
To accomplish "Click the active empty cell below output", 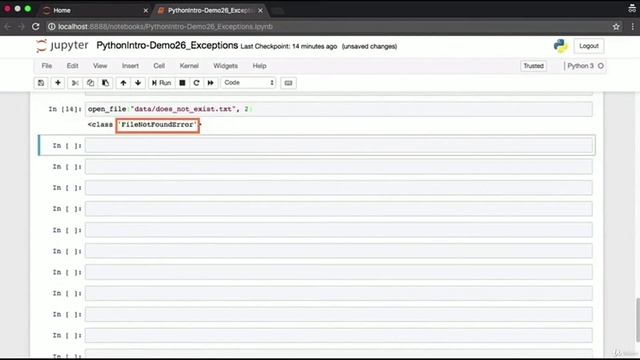I will point(339,146).
